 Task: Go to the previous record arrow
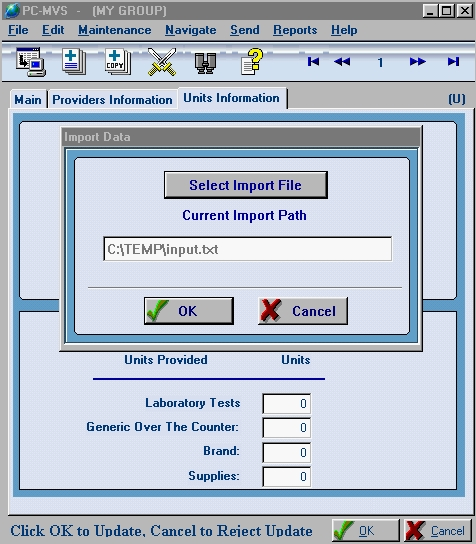pos(342,62)
